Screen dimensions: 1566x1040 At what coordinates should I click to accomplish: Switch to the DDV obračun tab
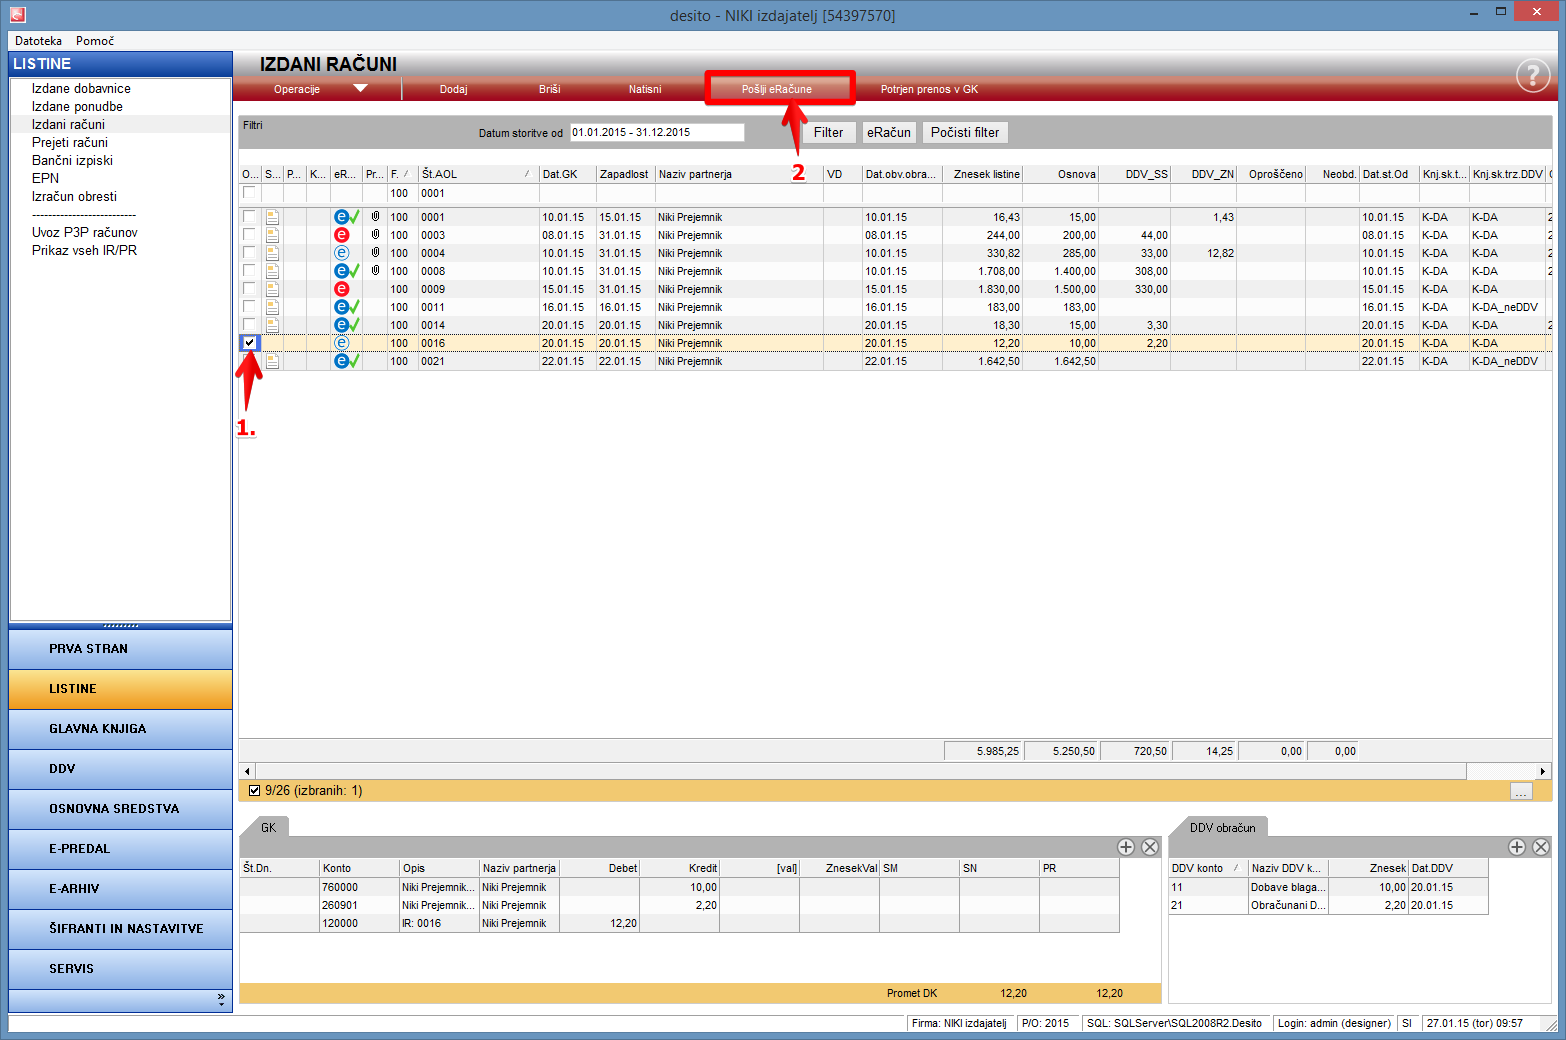click(x=1222, y=828)
